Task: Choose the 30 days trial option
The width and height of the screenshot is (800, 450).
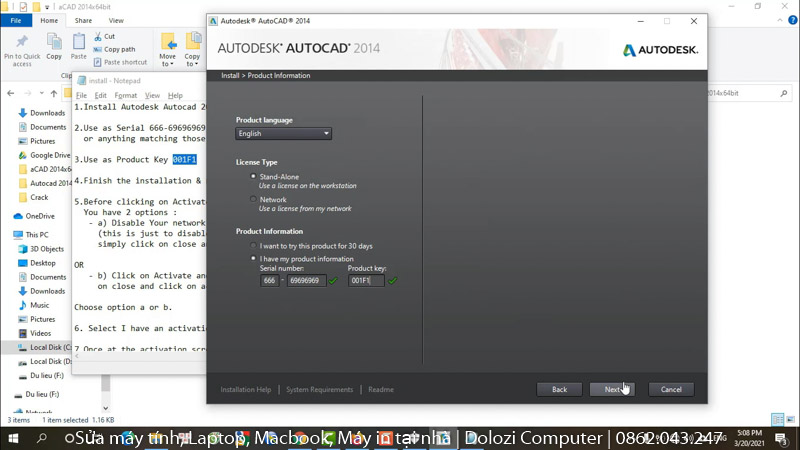Action: pos(253,245)
